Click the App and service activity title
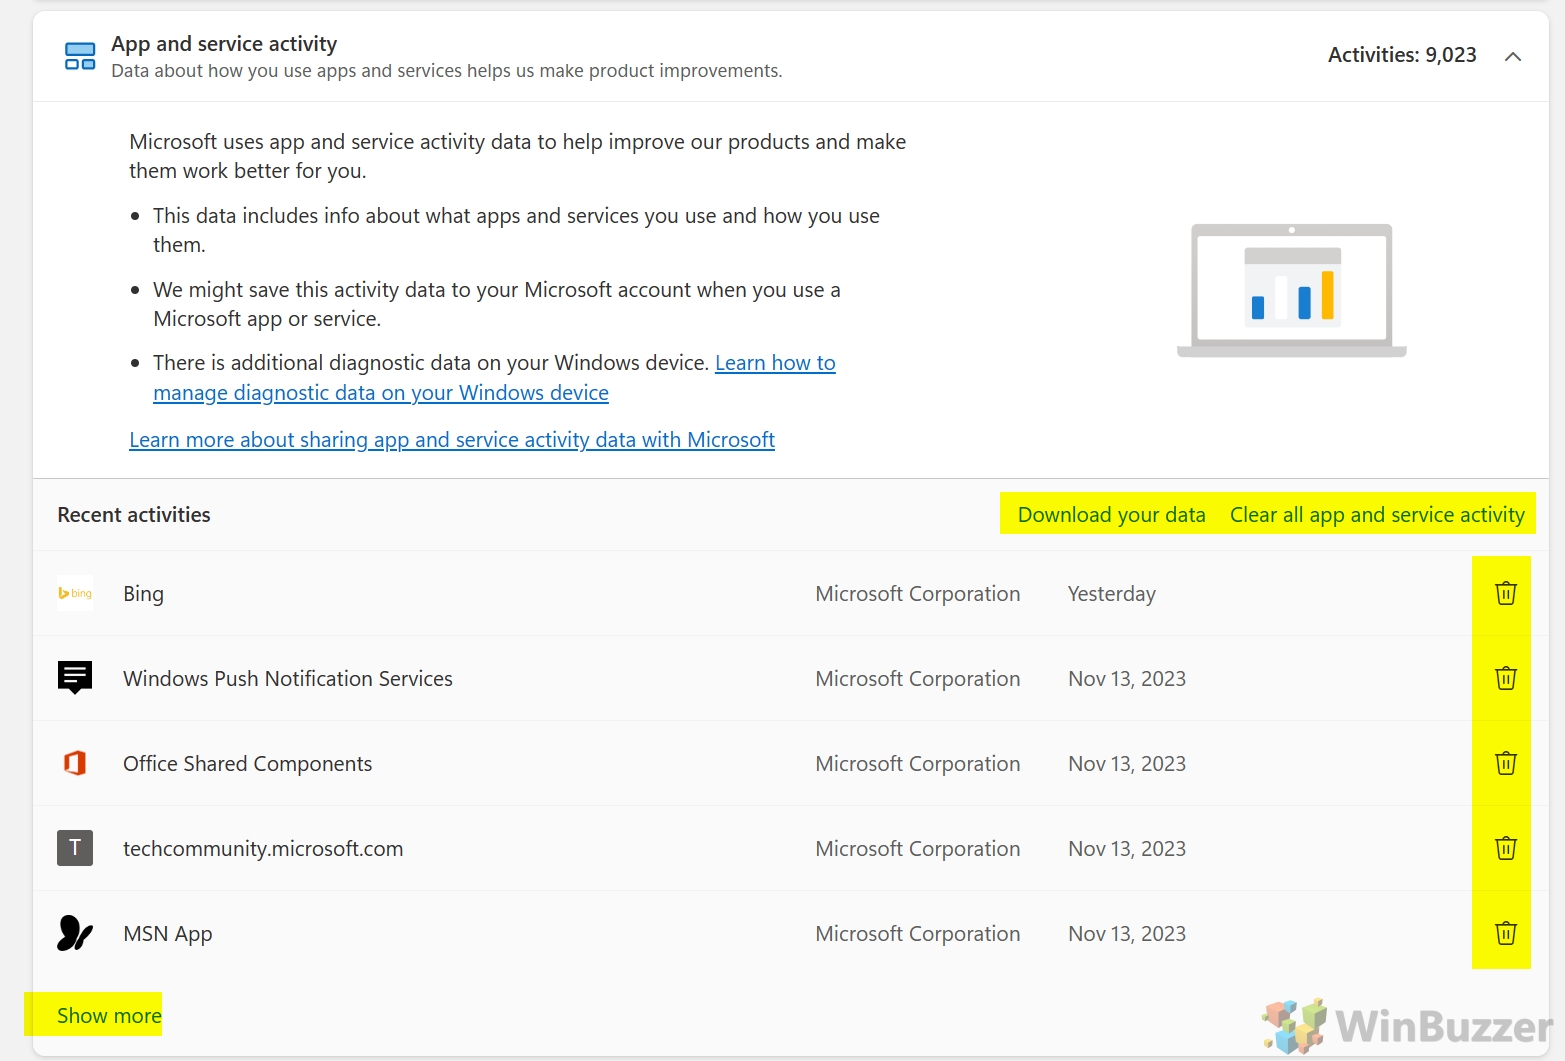Image resolution: width=1565 pixels, height=1061 pixels. 224,44
